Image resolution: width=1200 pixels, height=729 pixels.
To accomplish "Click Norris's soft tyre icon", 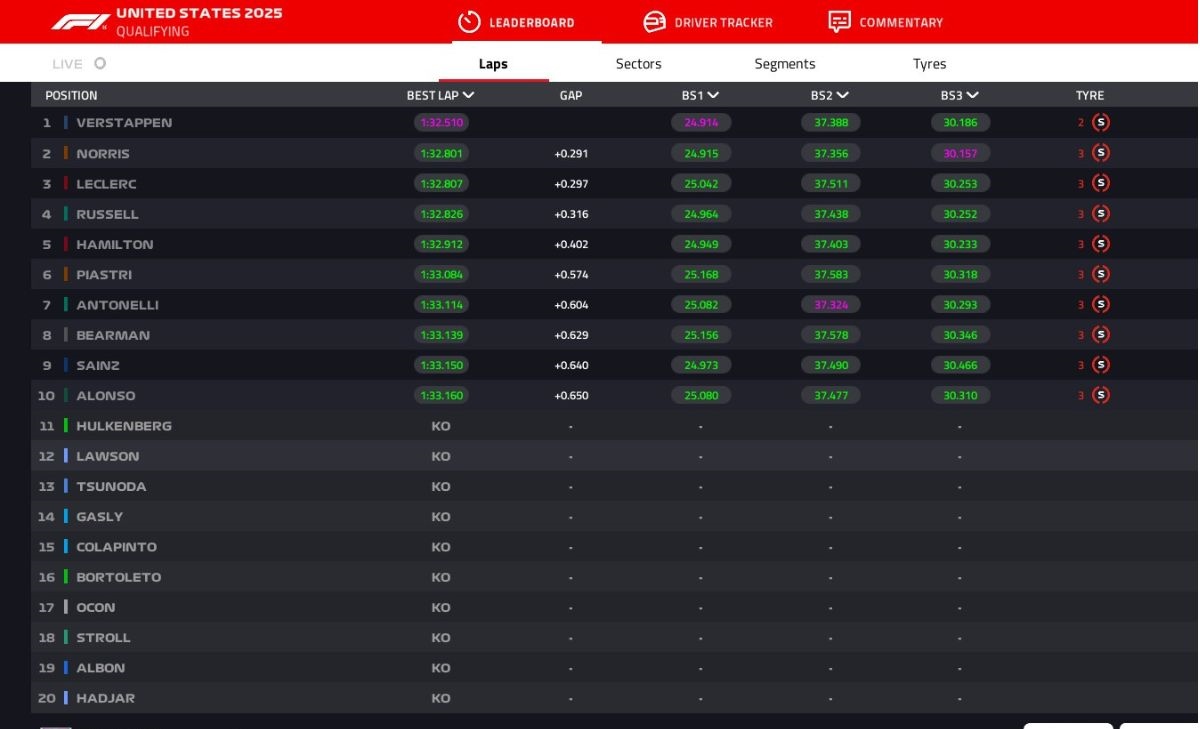I will 1101,153.
